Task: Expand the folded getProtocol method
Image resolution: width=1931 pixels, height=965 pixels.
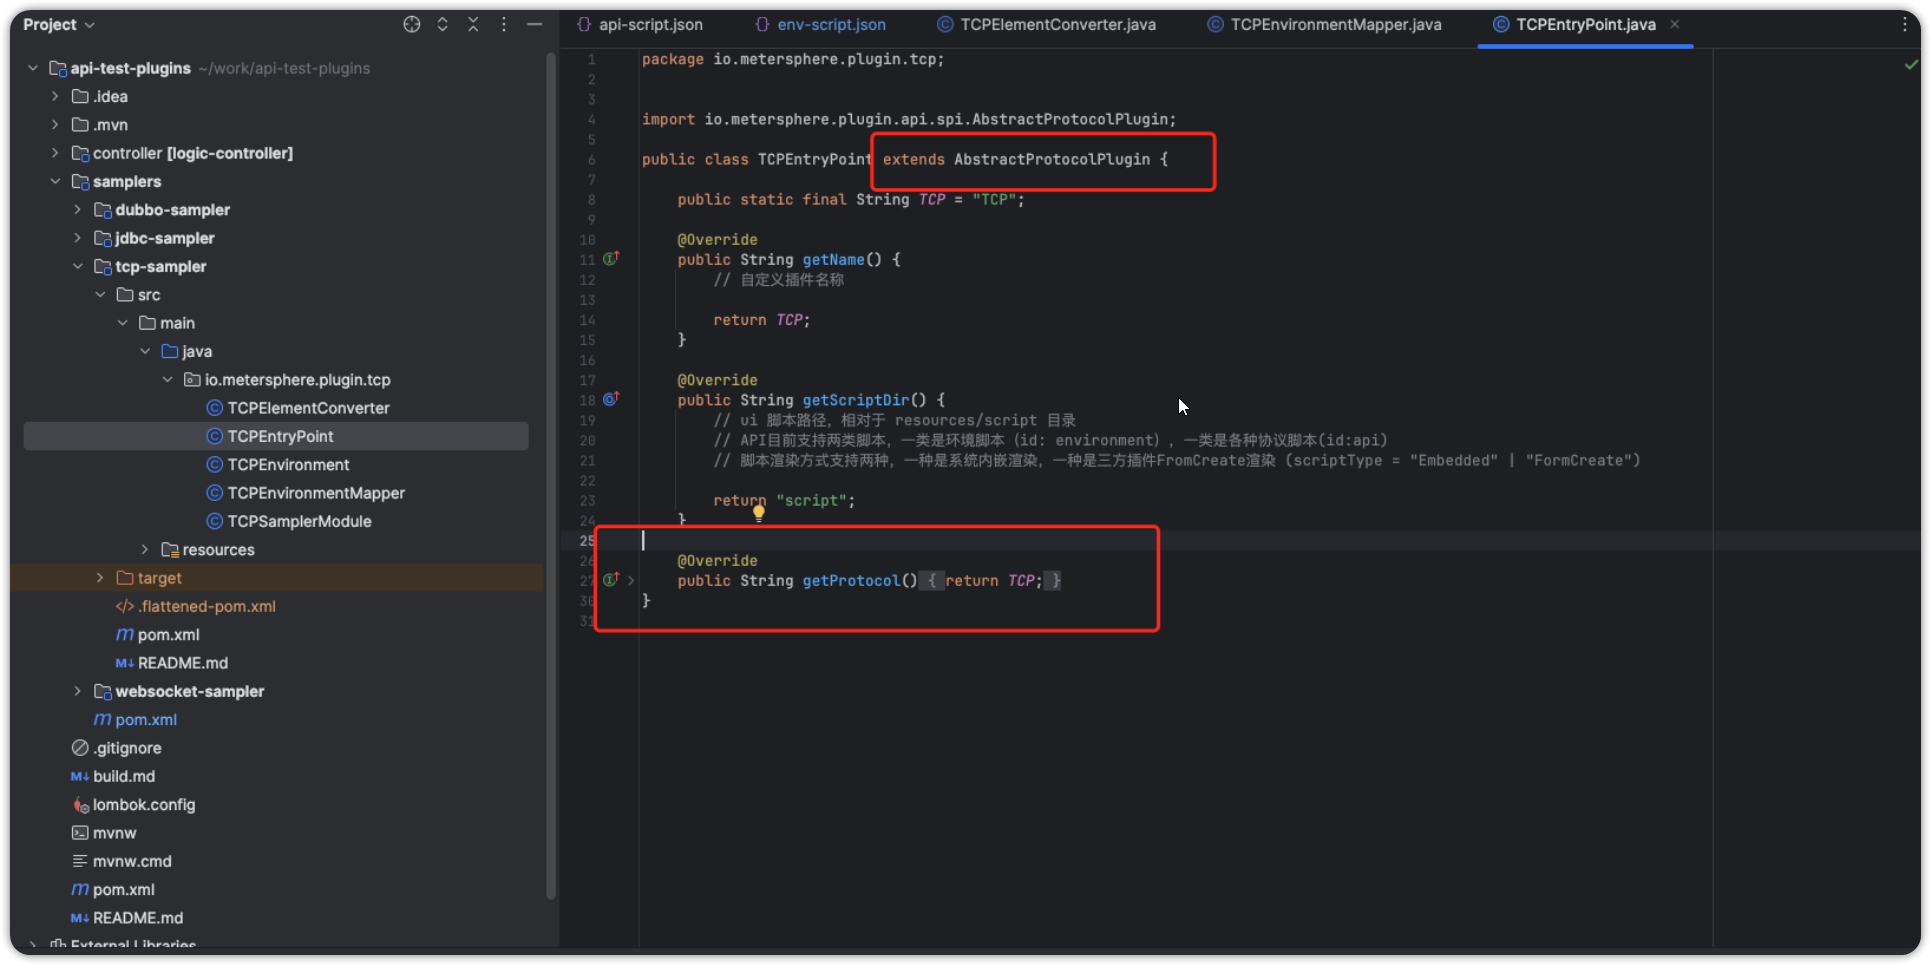Action: click(631, 580)
